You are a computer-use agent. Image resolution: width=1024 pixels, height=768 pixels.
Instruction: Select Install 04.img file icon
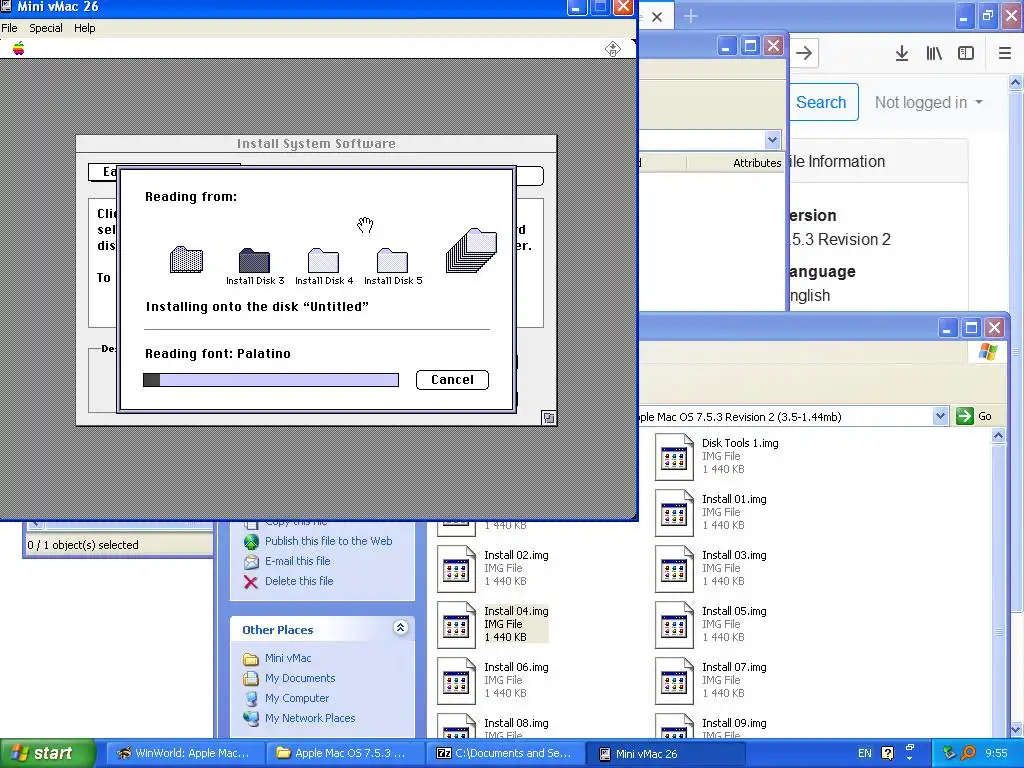point(456,626)
